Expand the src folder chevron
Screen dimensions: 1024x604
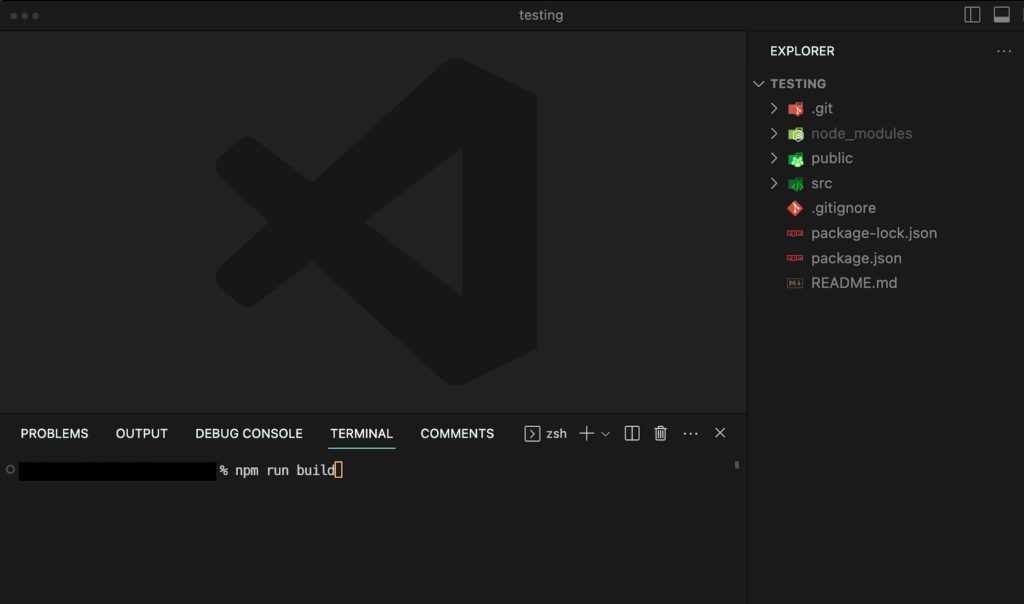coord(774,183)
